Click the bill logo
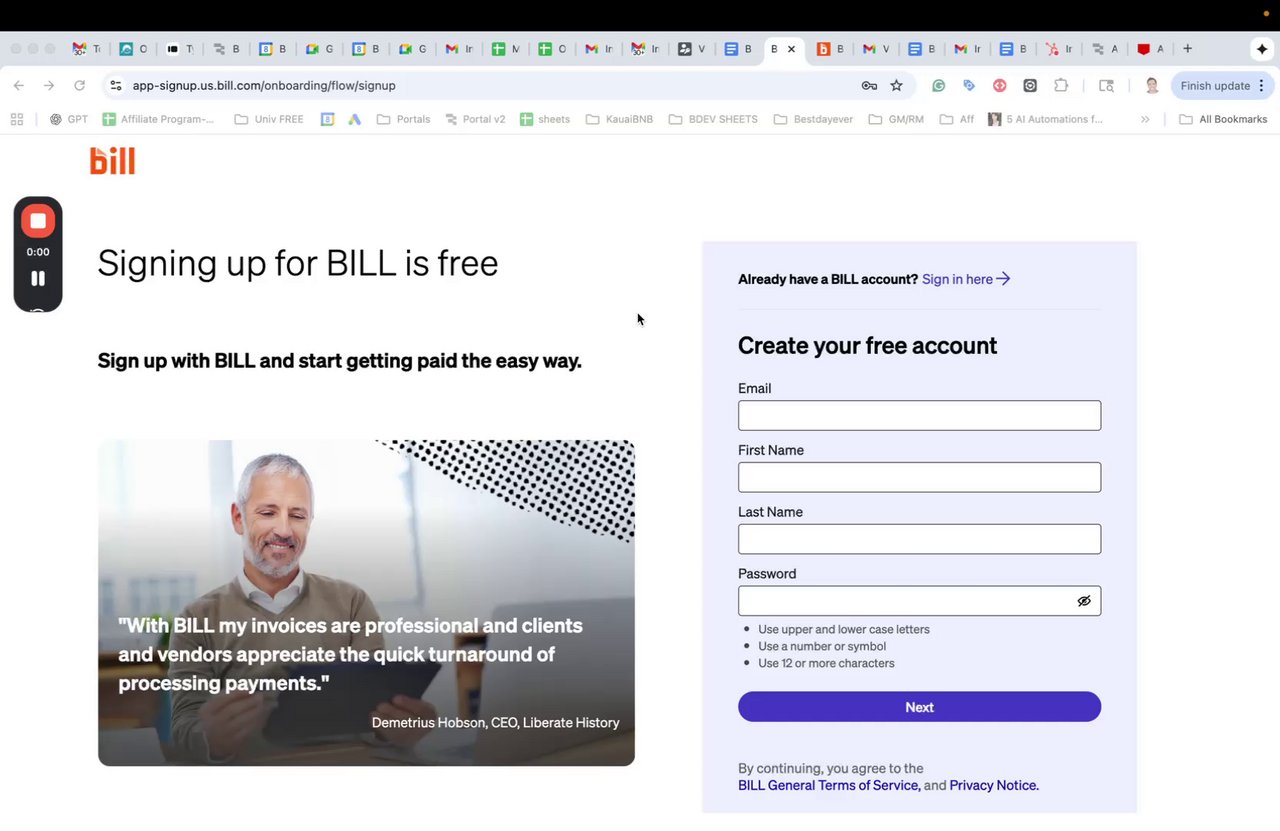1280x831 pixels. coord(112,160)
